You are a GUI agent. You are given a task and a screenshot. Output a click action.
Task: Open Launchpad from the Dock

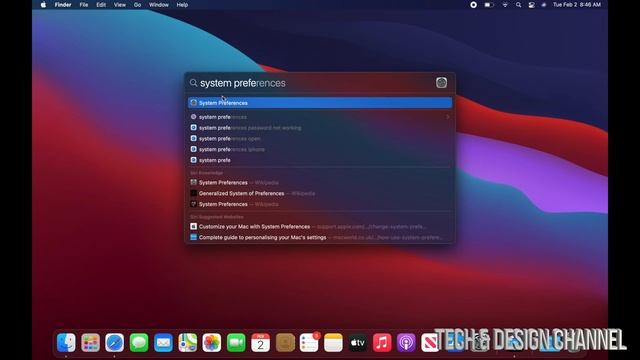(90, 342)
